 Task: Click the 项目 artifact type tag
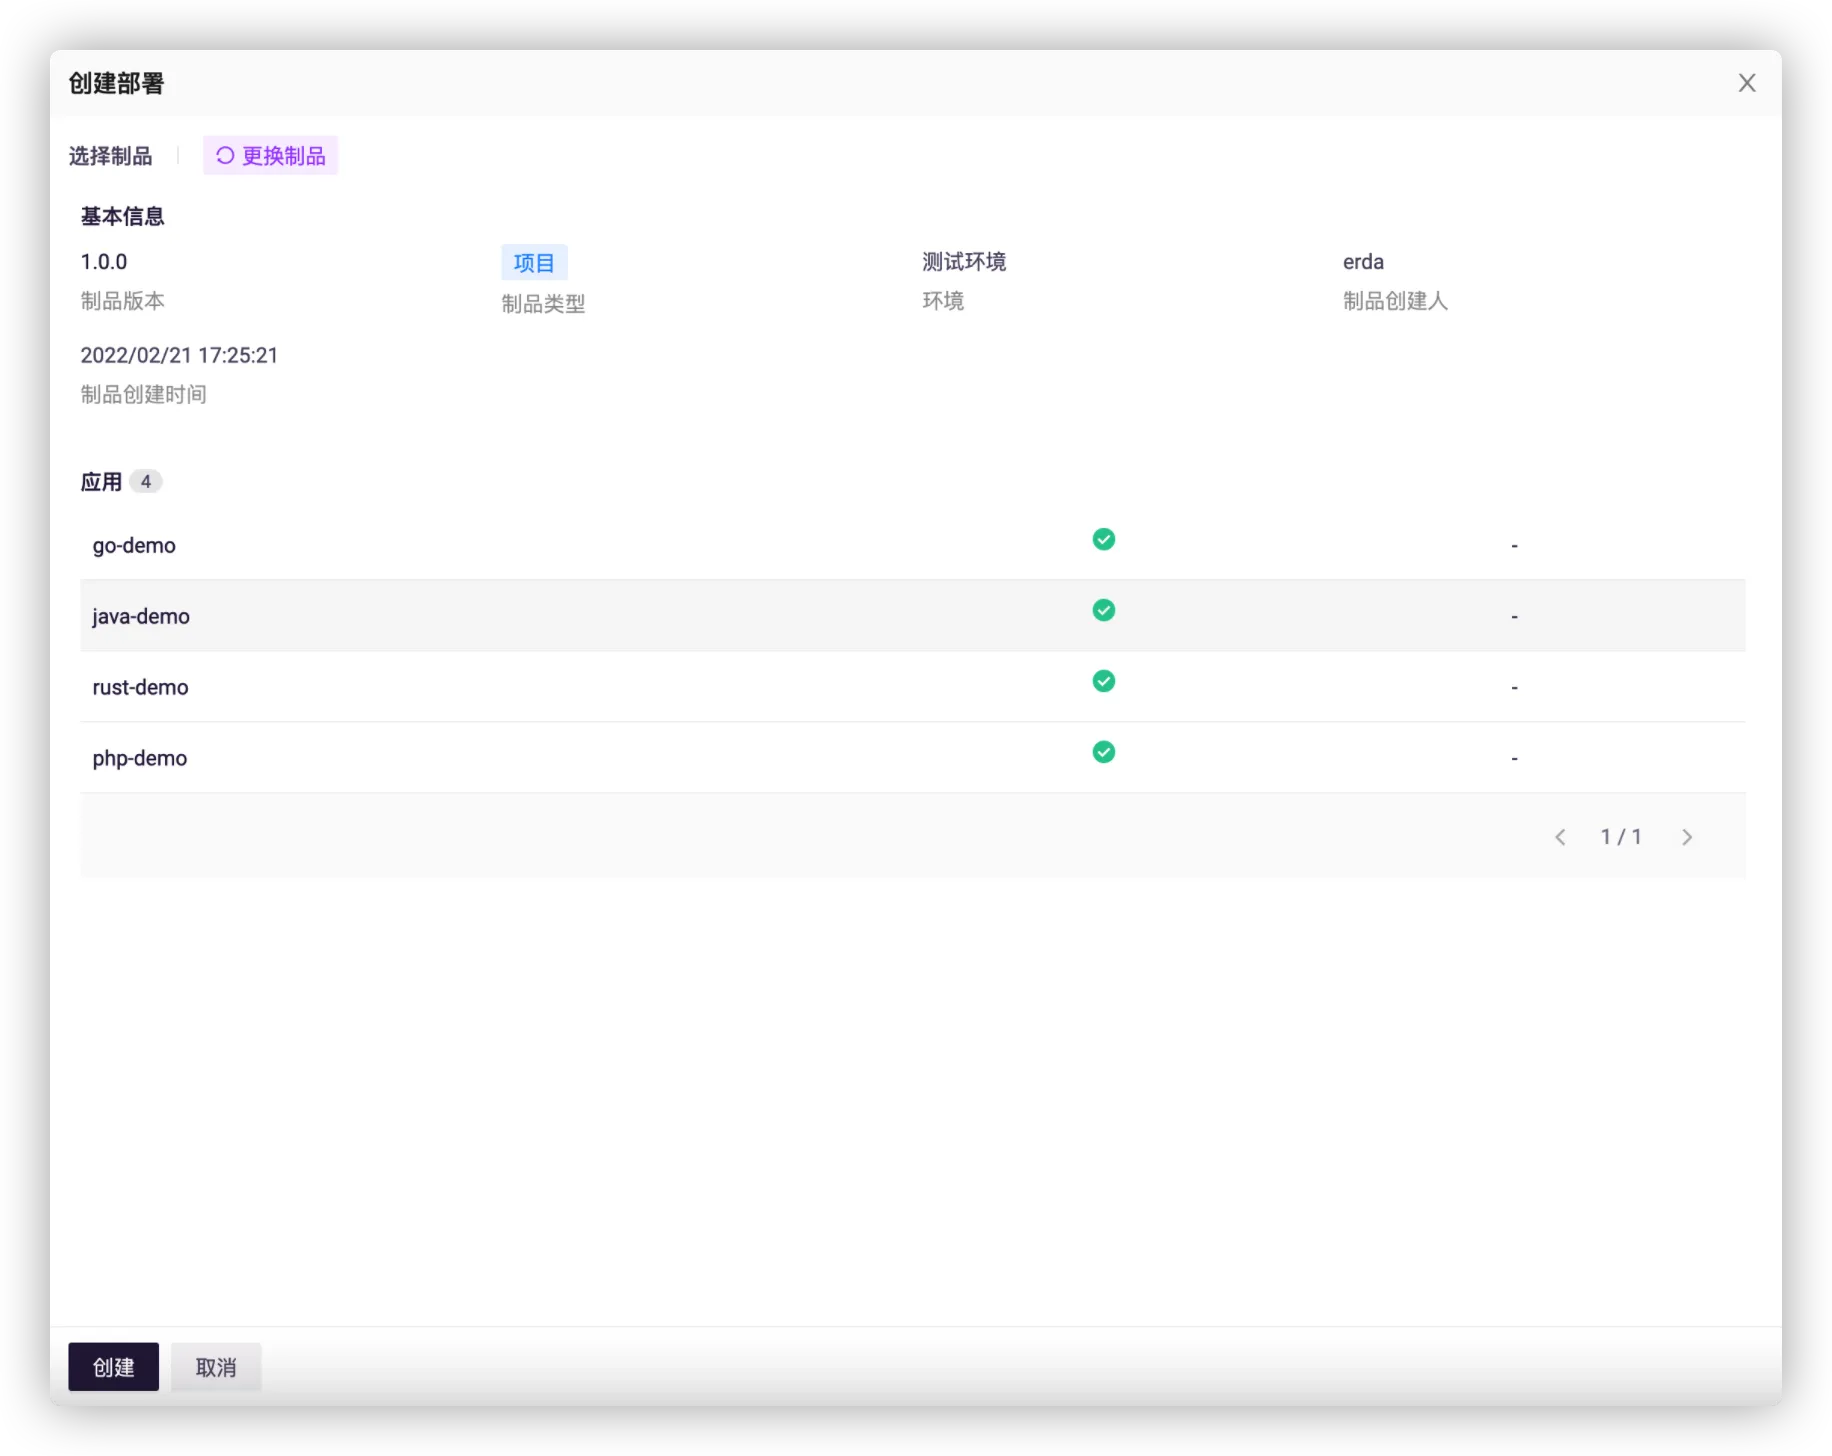[534, 263]
